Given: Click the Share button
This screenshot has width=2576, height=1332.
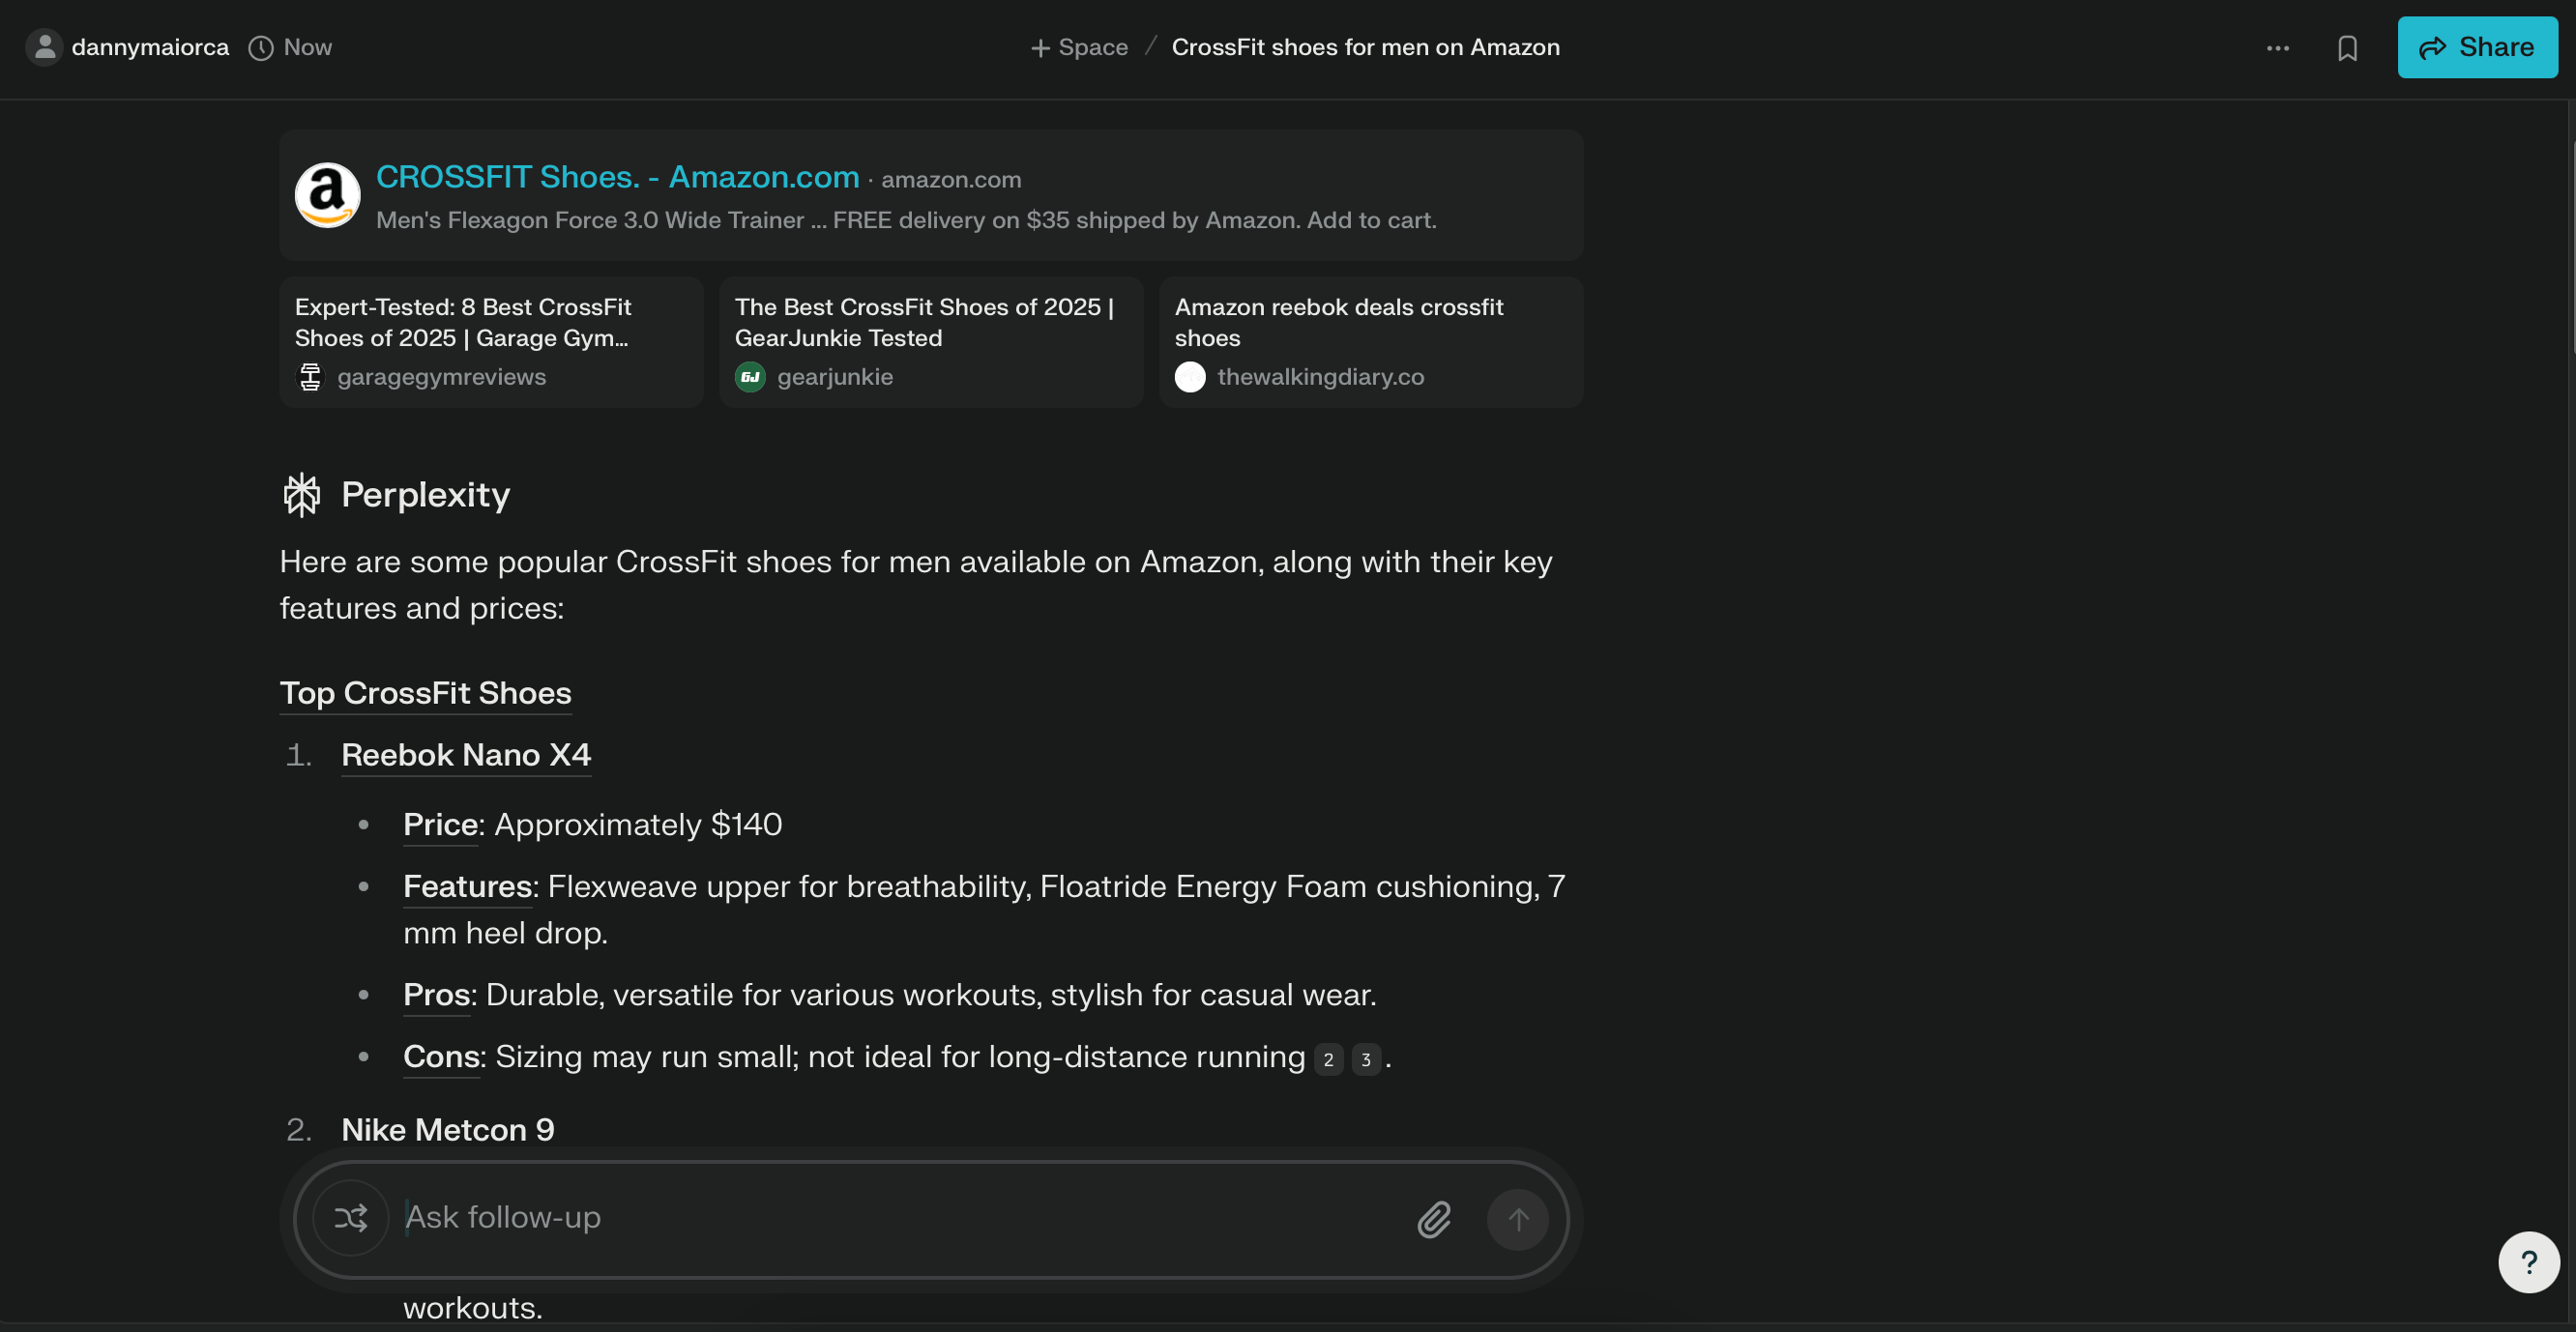Looking at the screenshot, I should click(x=2477, y=47).
